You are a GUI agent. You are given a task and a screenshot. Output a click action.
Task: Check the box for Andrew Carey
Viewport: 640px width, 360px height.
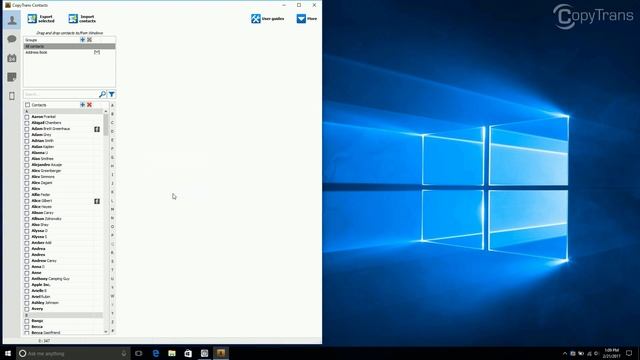click(27, 261)
